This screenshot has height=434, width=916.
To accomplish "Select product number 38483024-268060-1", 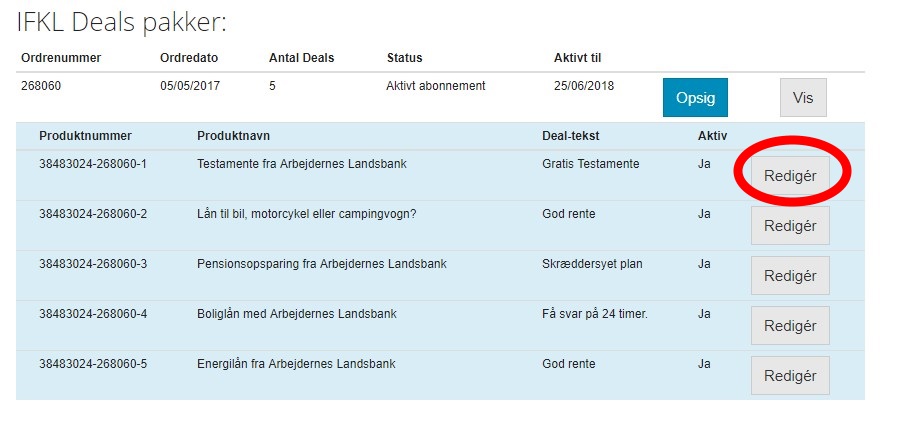I will coord(93,164).
